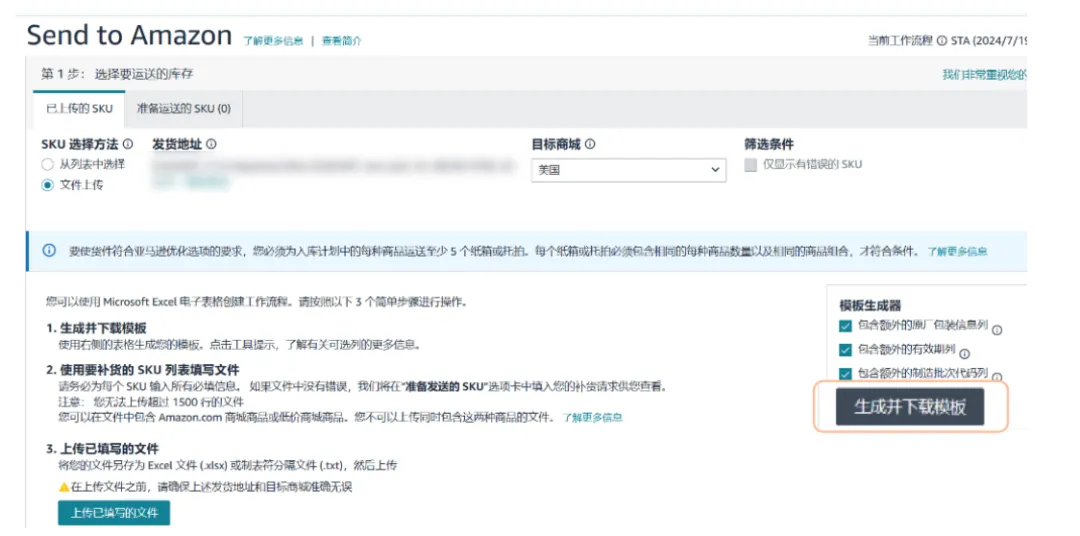Click the yellow warning triangle icon
This screenshot has height=536, width=1080.
pos(64,487)
